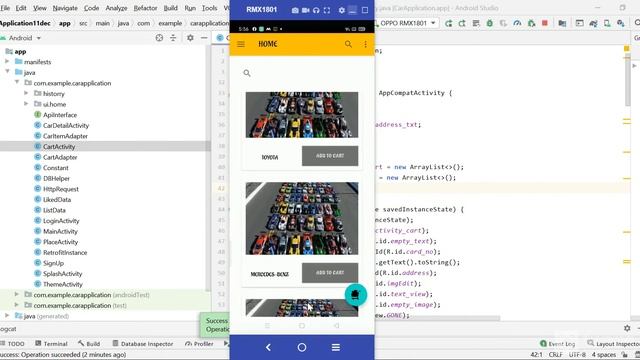Image resolution: width=640 pixels, height=360 pixels.
Task: Take screenshot with mirror window camera icon
Action: click(295, 10)
